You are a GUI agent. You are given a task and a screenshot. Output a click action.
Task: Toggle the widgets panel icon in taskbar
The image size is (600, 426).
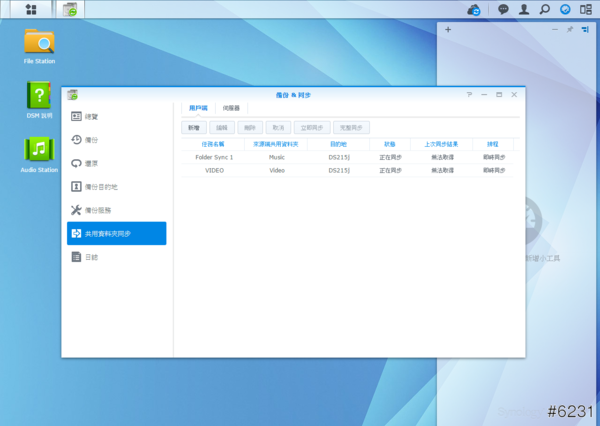point(587,9)
